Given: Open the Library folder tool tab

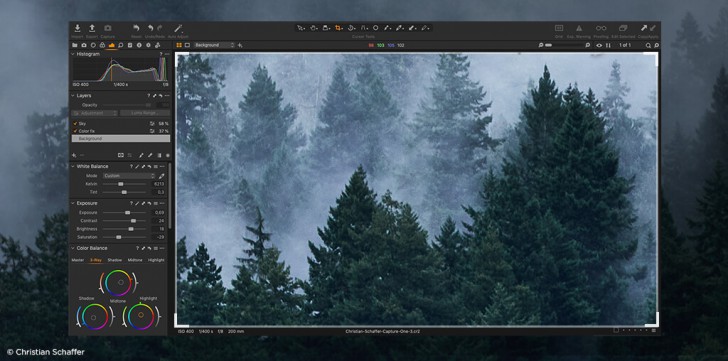Looking at the screenshot, I should pyautogui.click(x=74, y=45).
